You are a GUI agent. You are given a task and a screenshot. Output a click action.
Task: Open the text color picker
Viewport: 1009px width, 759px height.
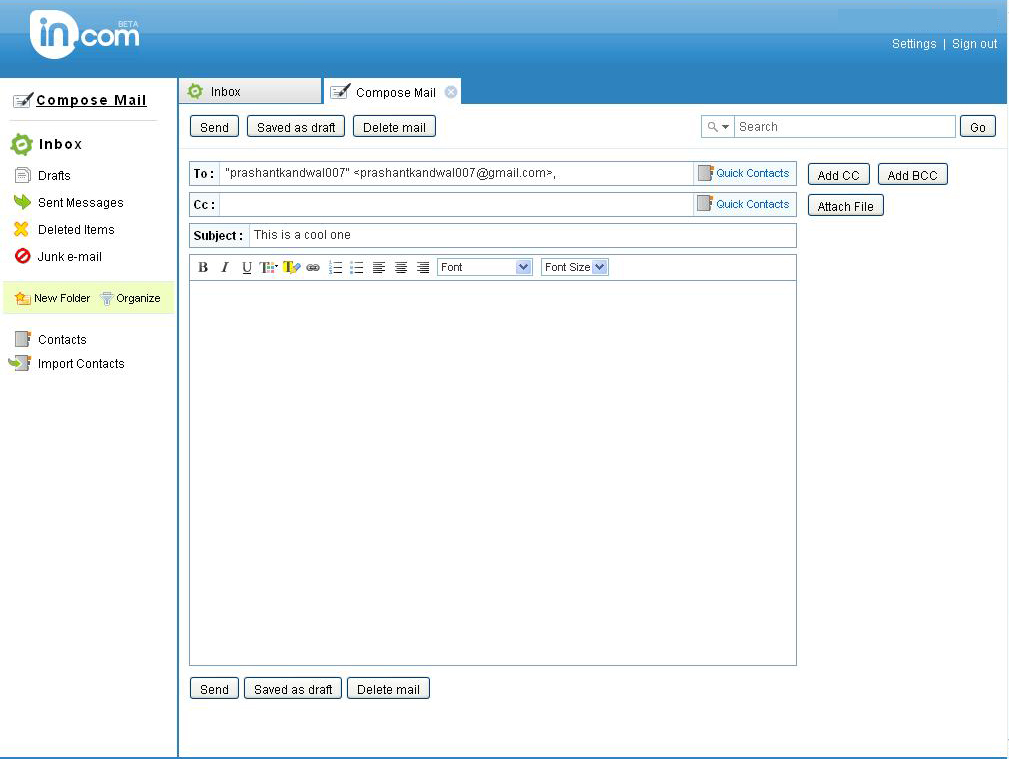[x=268, y=268]
